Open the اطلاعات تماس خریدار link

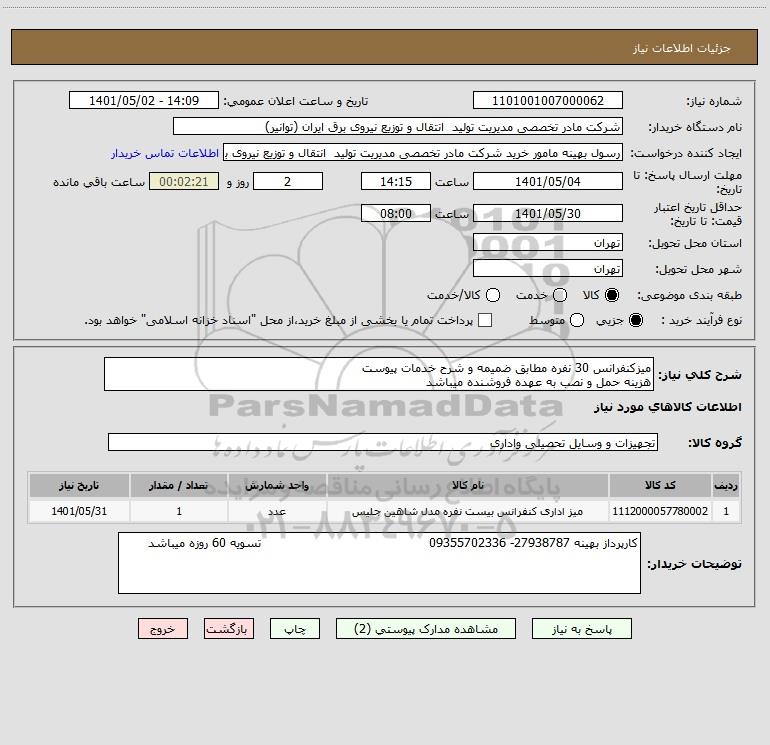coord(165,153)
